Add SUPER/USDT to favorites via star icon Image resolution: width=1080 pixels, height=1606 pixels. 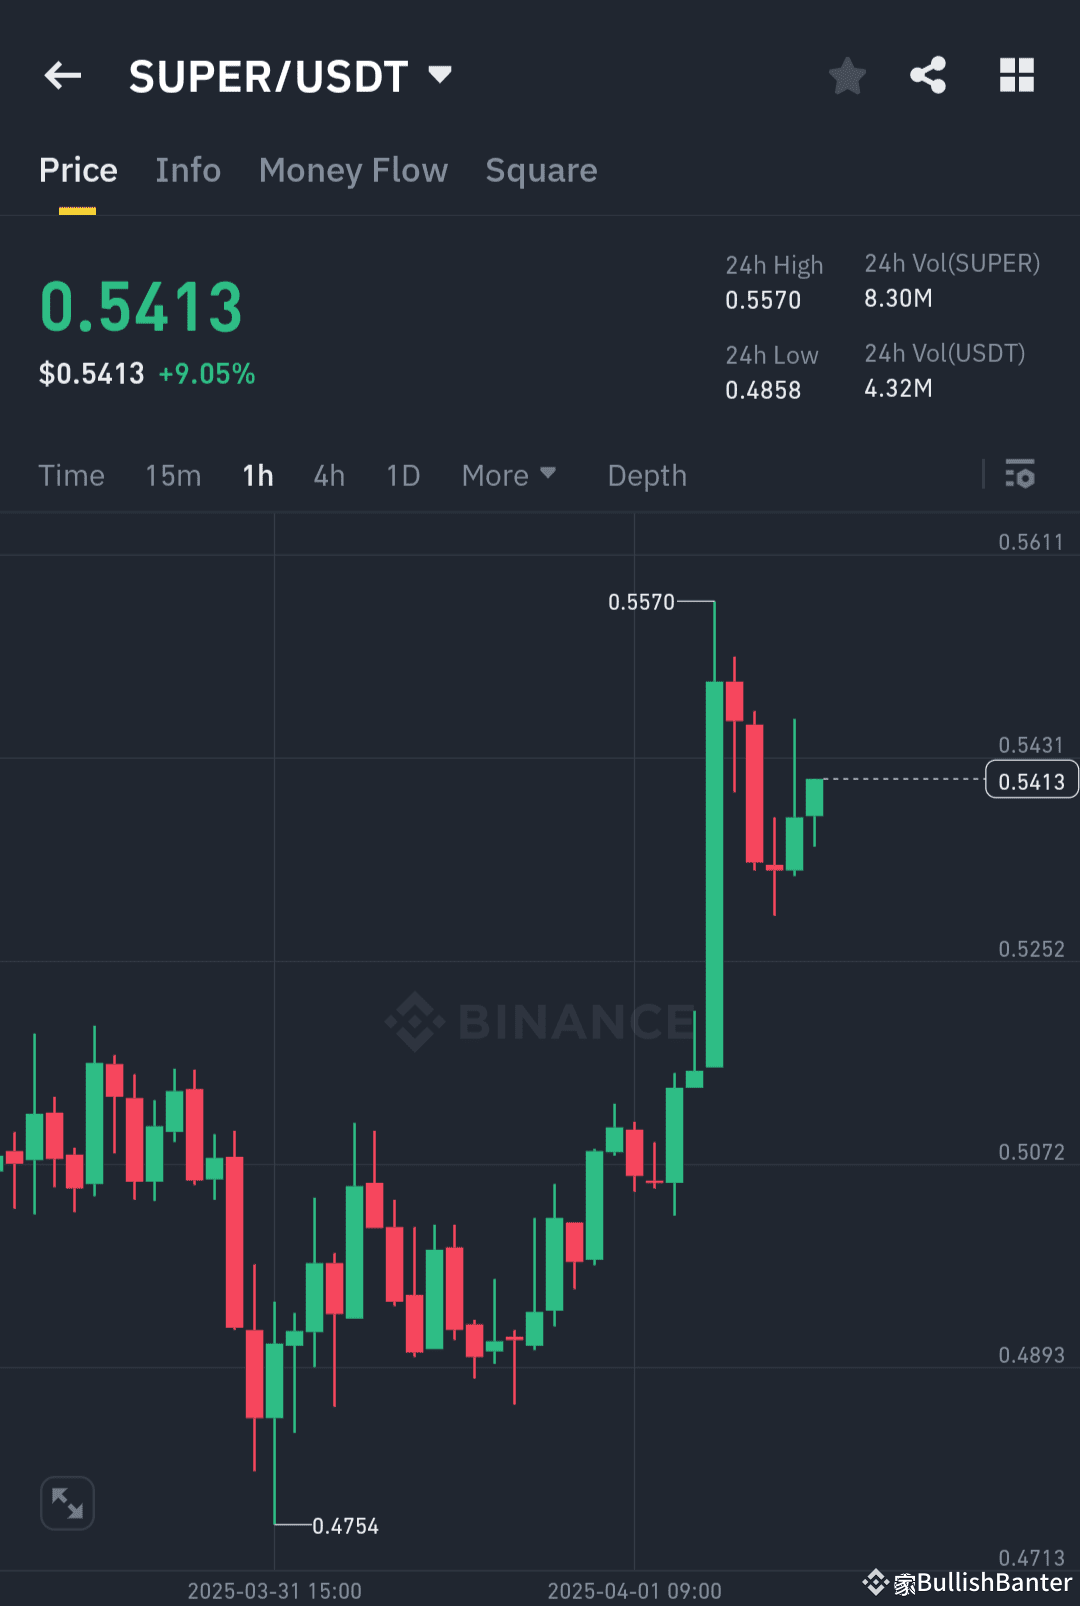click(847, 75)
